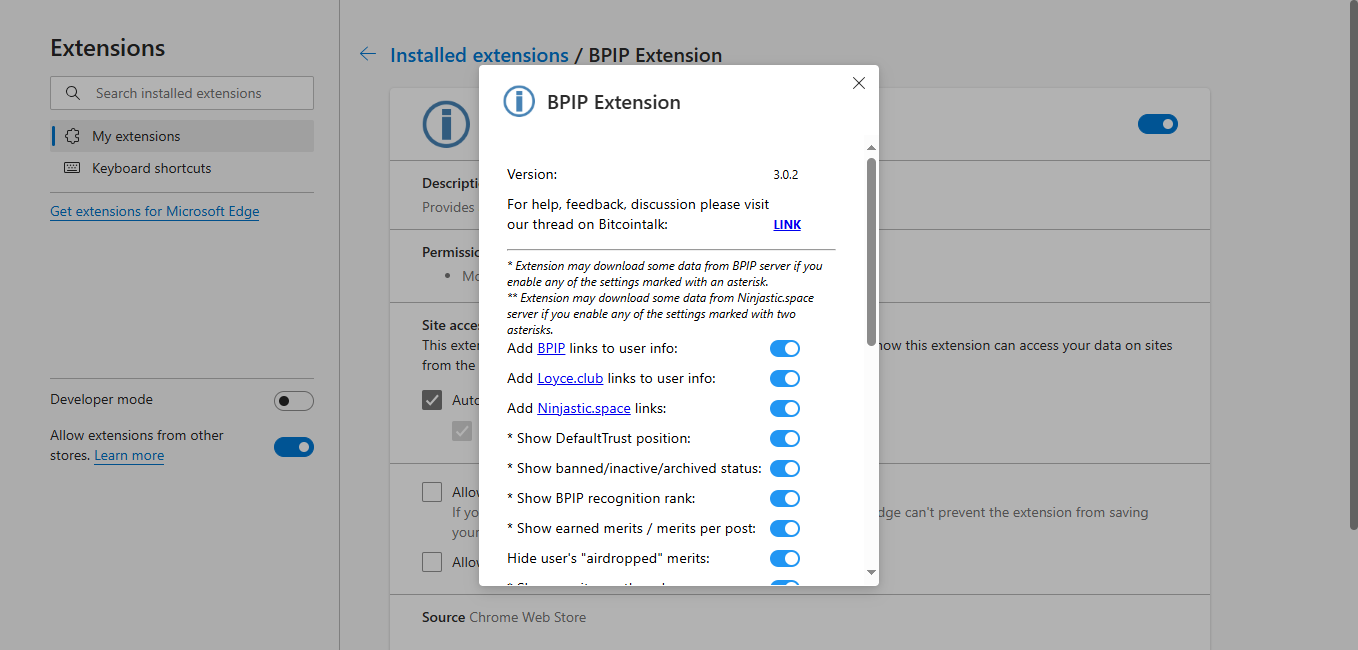This screenshot has height=650, width=1358.
Task: Click the Keyboard shortcuts keyboard icon
Action: click(72, 168)
